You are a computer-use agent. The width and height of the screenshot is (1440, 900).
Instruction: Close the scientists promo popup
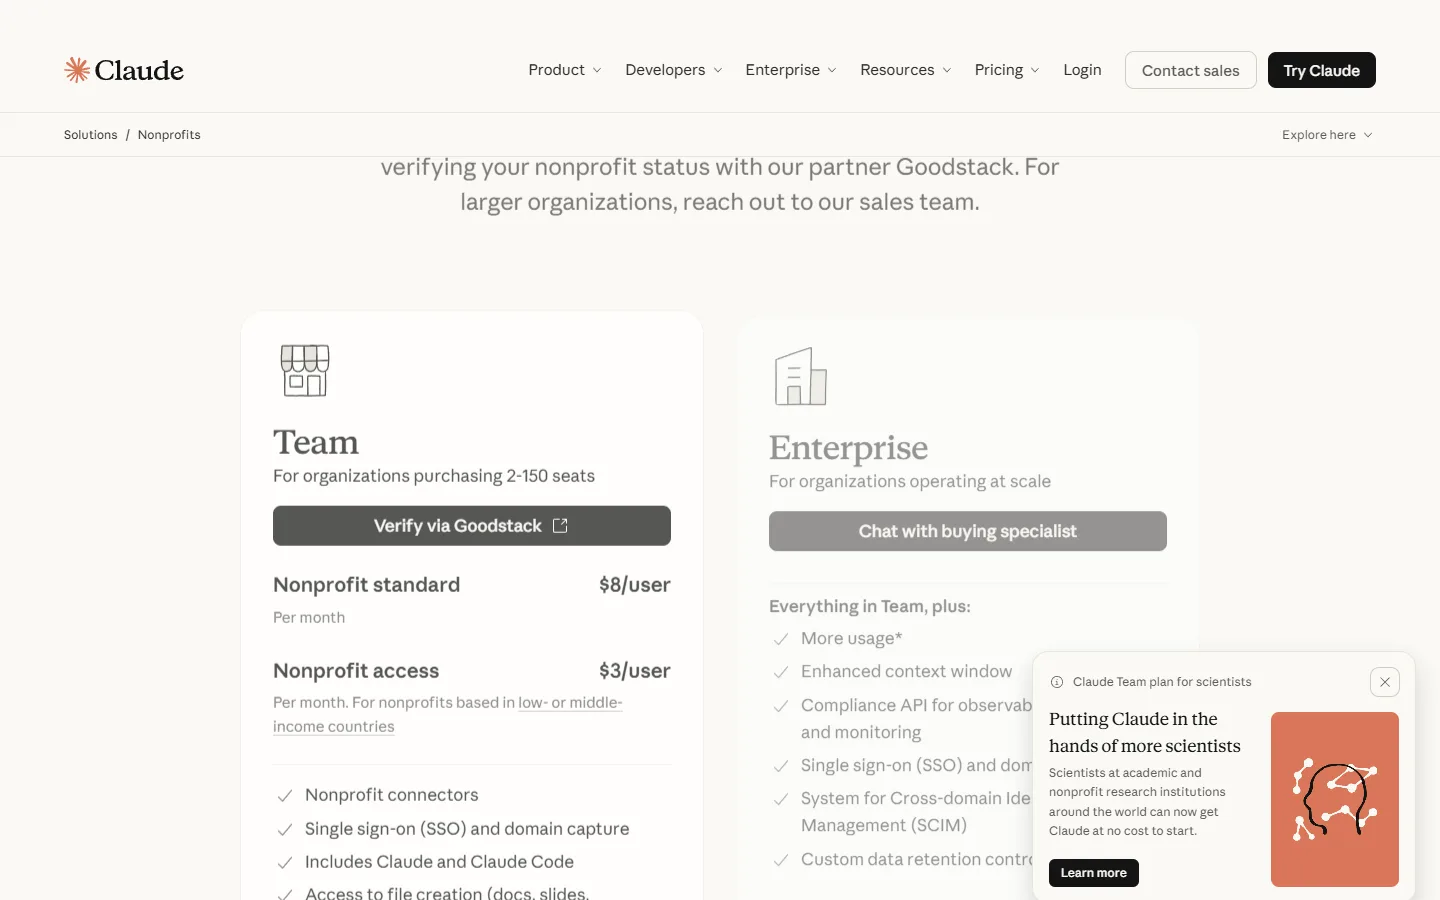click(1385, 682)
